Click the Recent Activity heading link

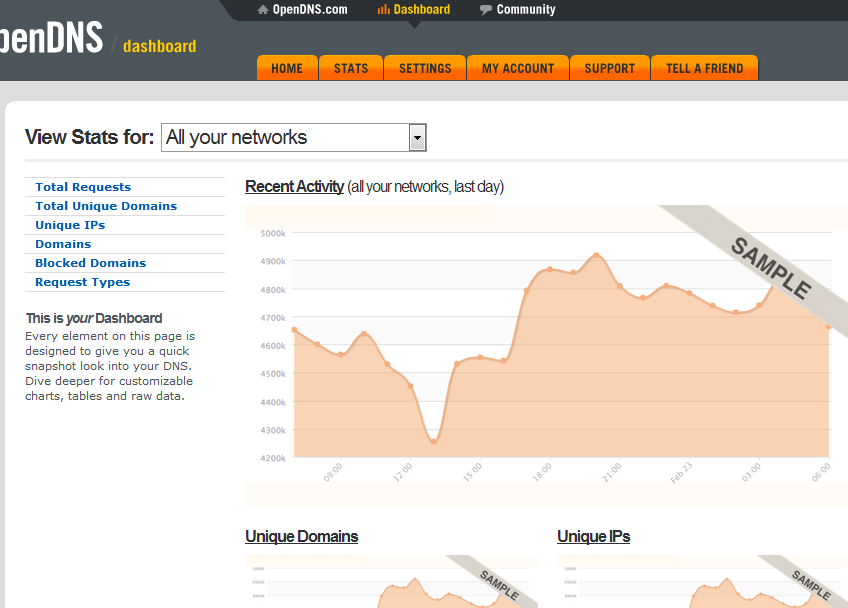tap(294, 187)
